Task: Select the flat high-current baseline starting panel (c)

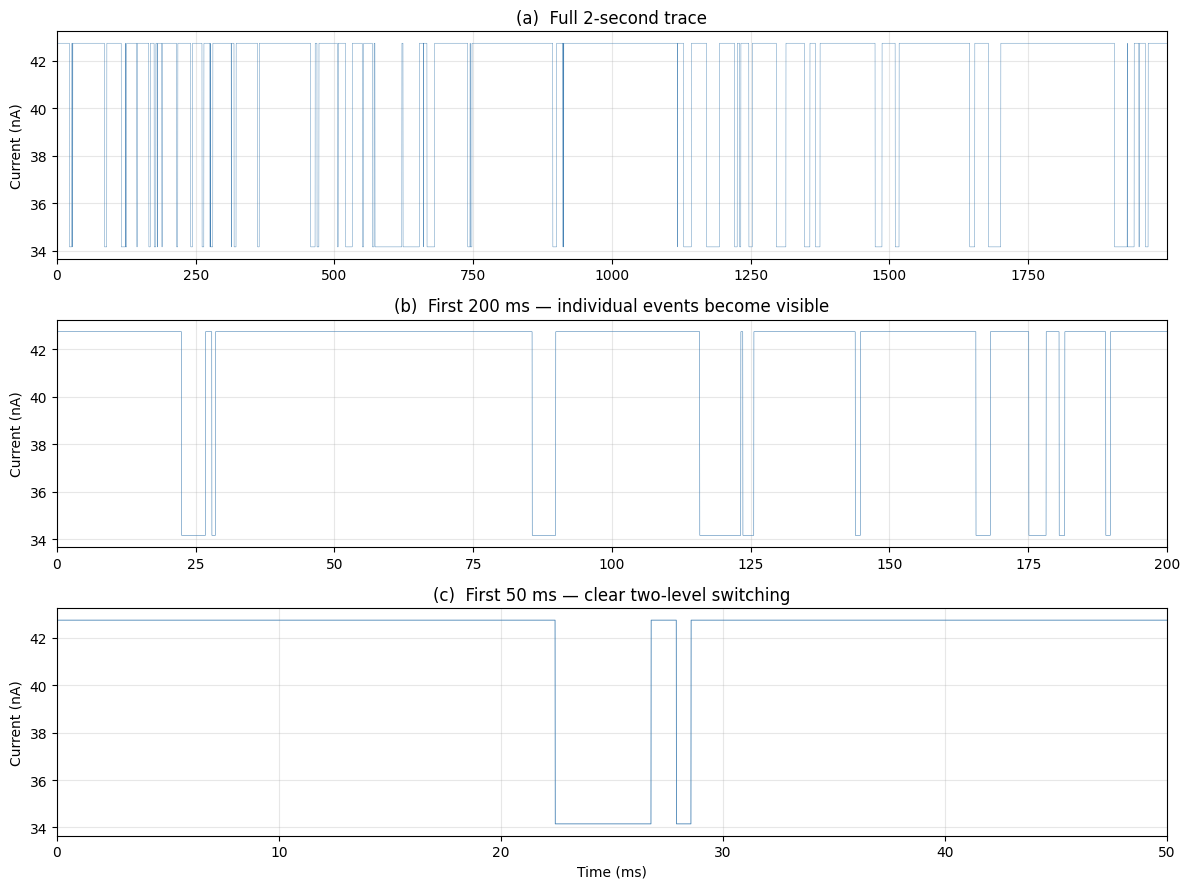Action: (x=250, y=619)
